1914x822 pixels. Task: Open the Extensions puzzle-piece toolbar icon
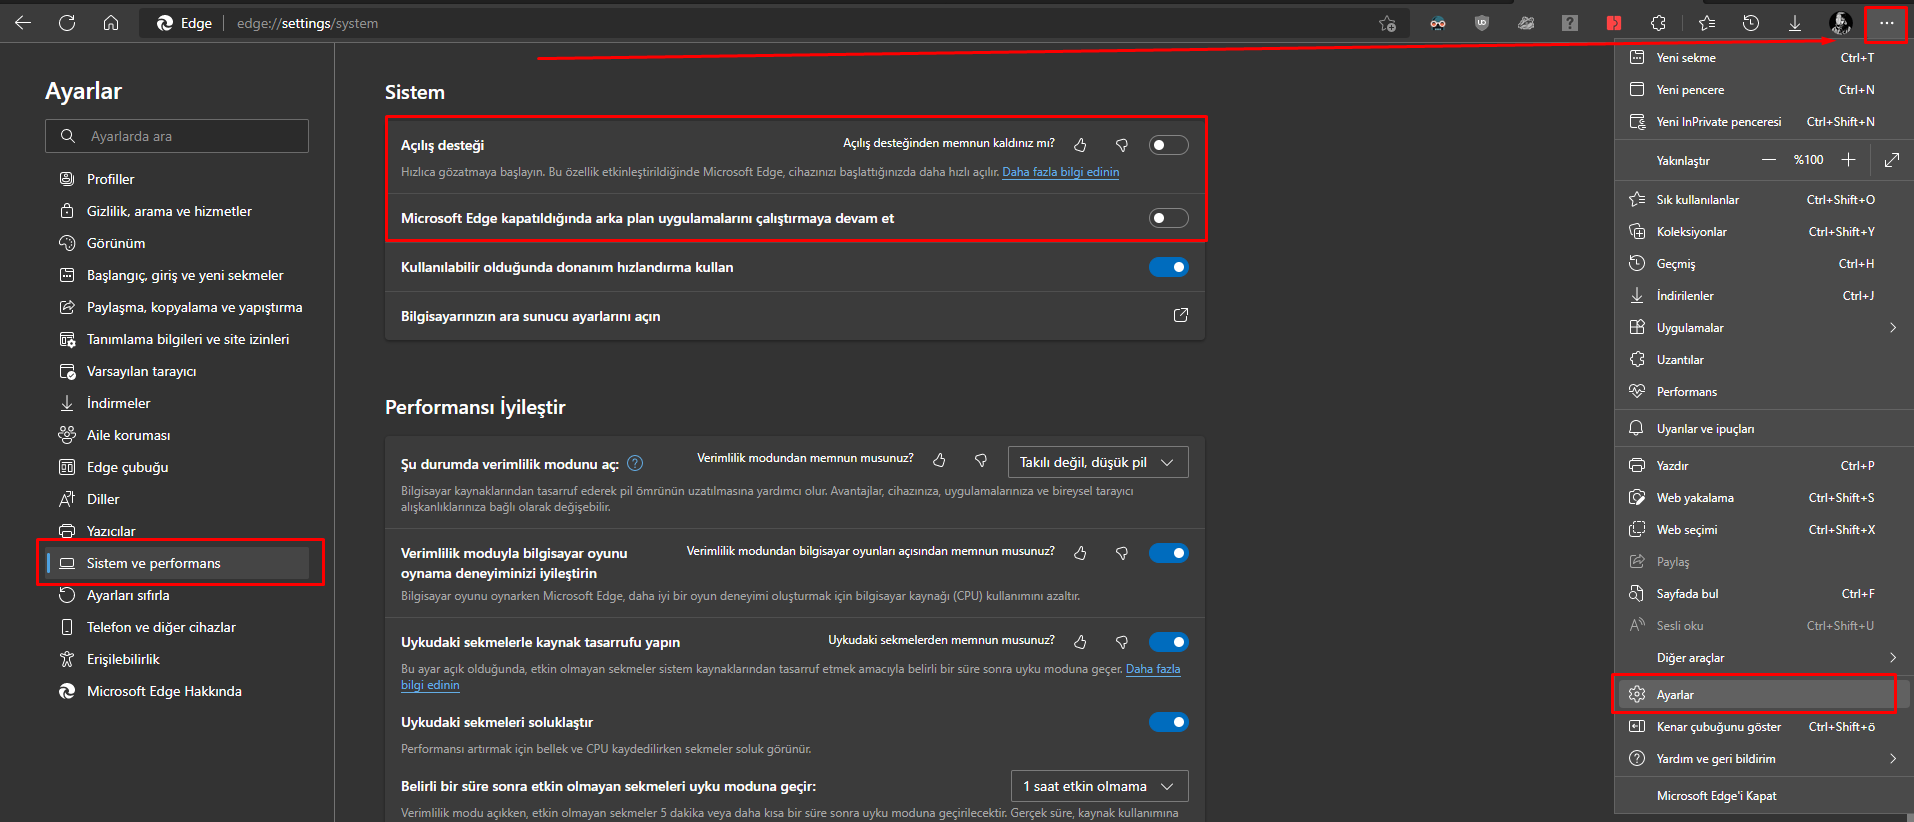pos(1658,23)
